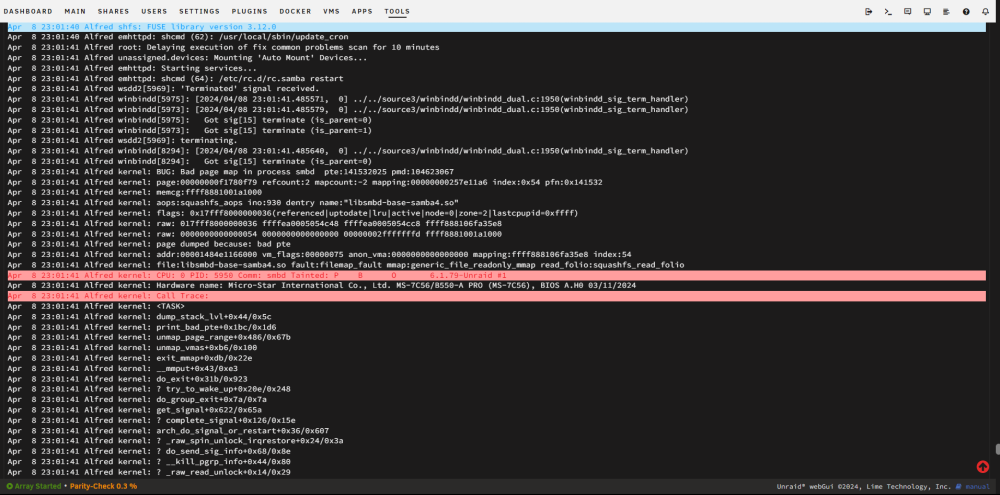Open the system info monitor icon
The image size is (1000, 495).
coord(927,11)
